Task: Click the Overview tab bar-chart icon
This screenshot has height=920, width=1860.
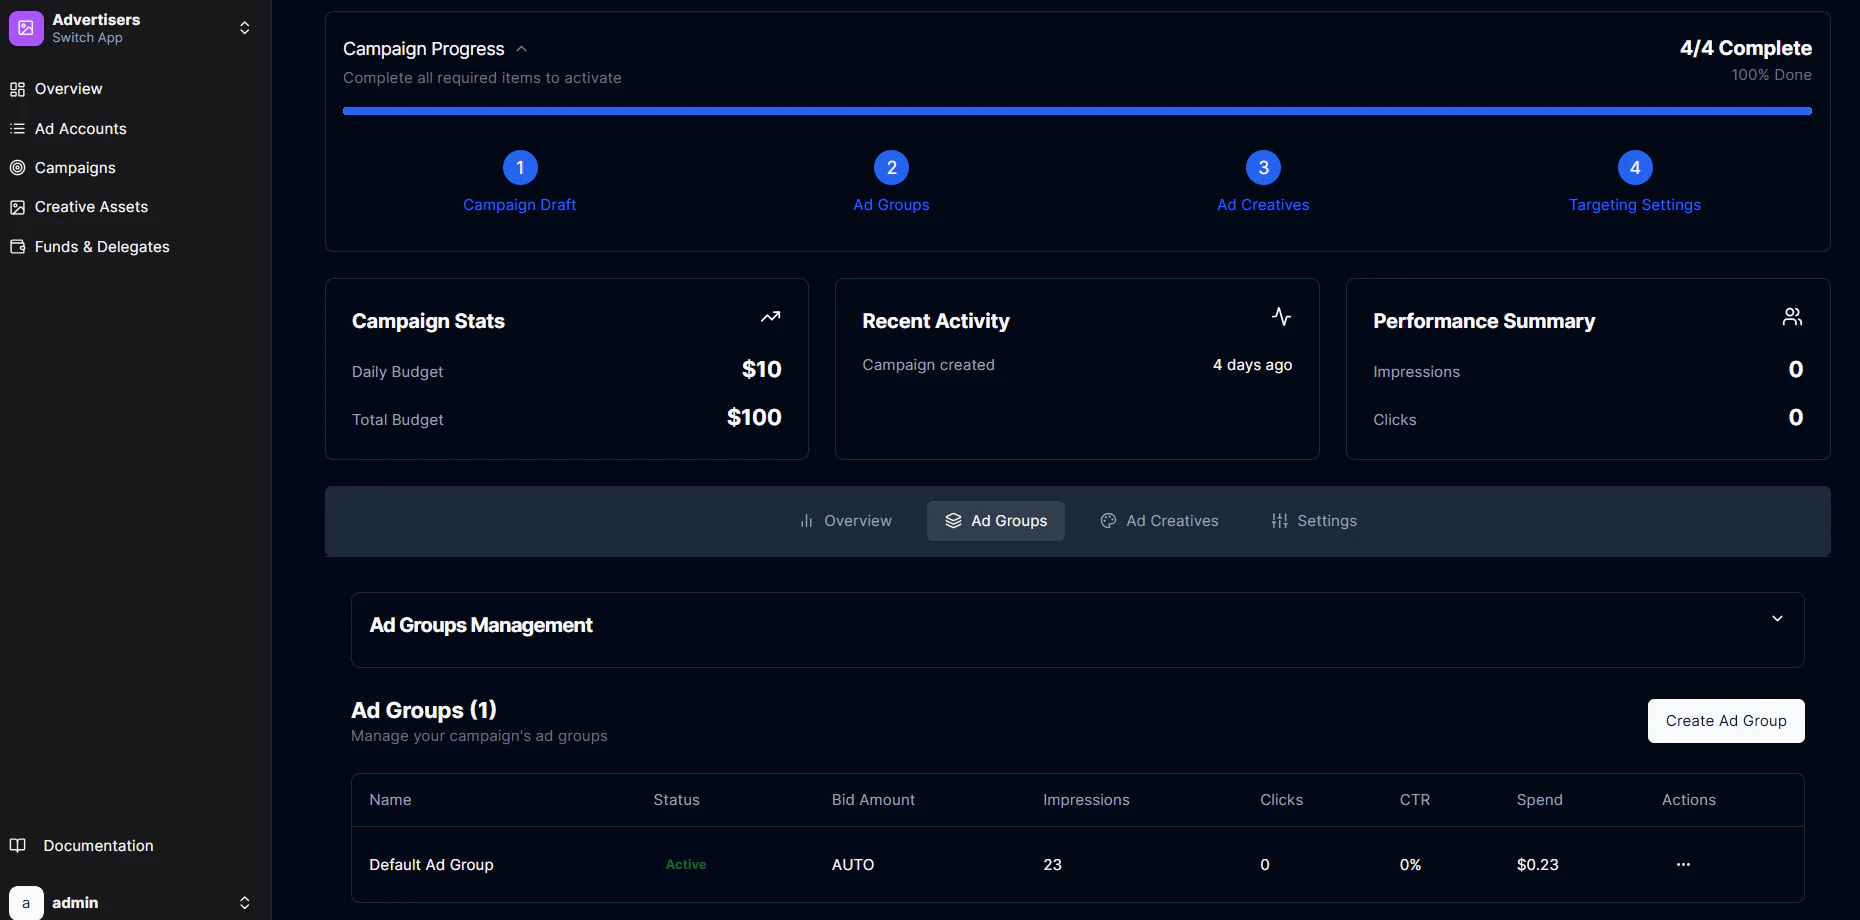Action: point(807,521)
